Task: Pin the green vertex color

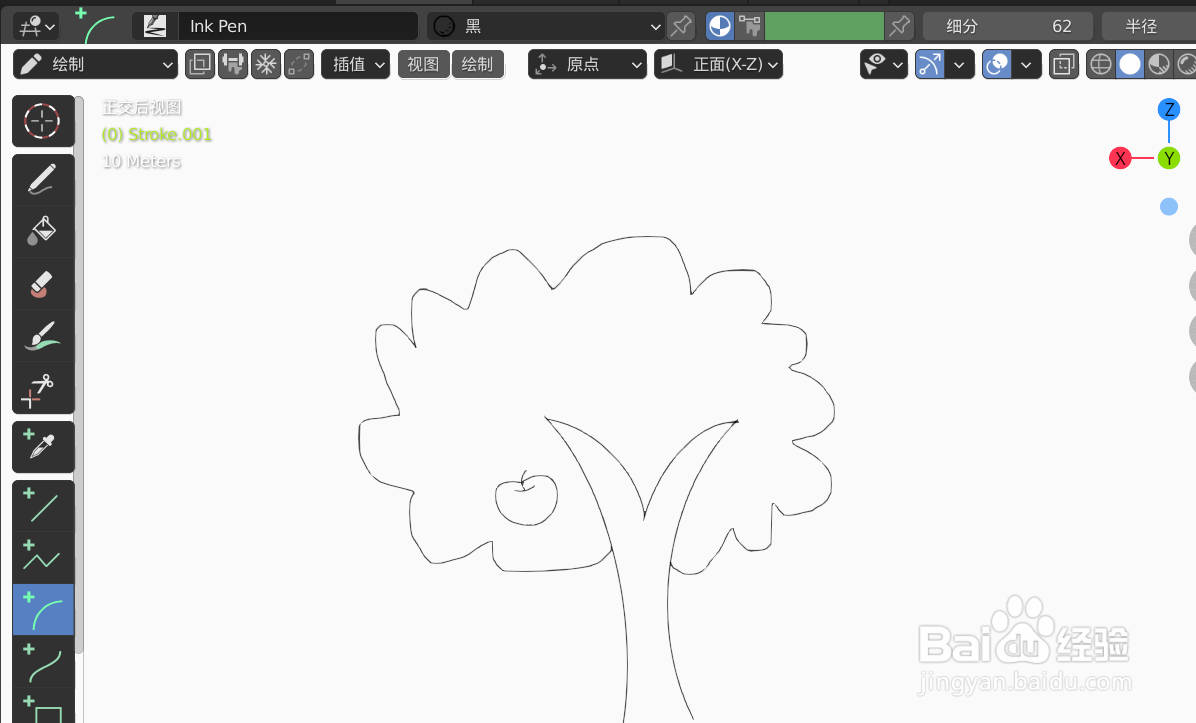Action: pos(900,26)
